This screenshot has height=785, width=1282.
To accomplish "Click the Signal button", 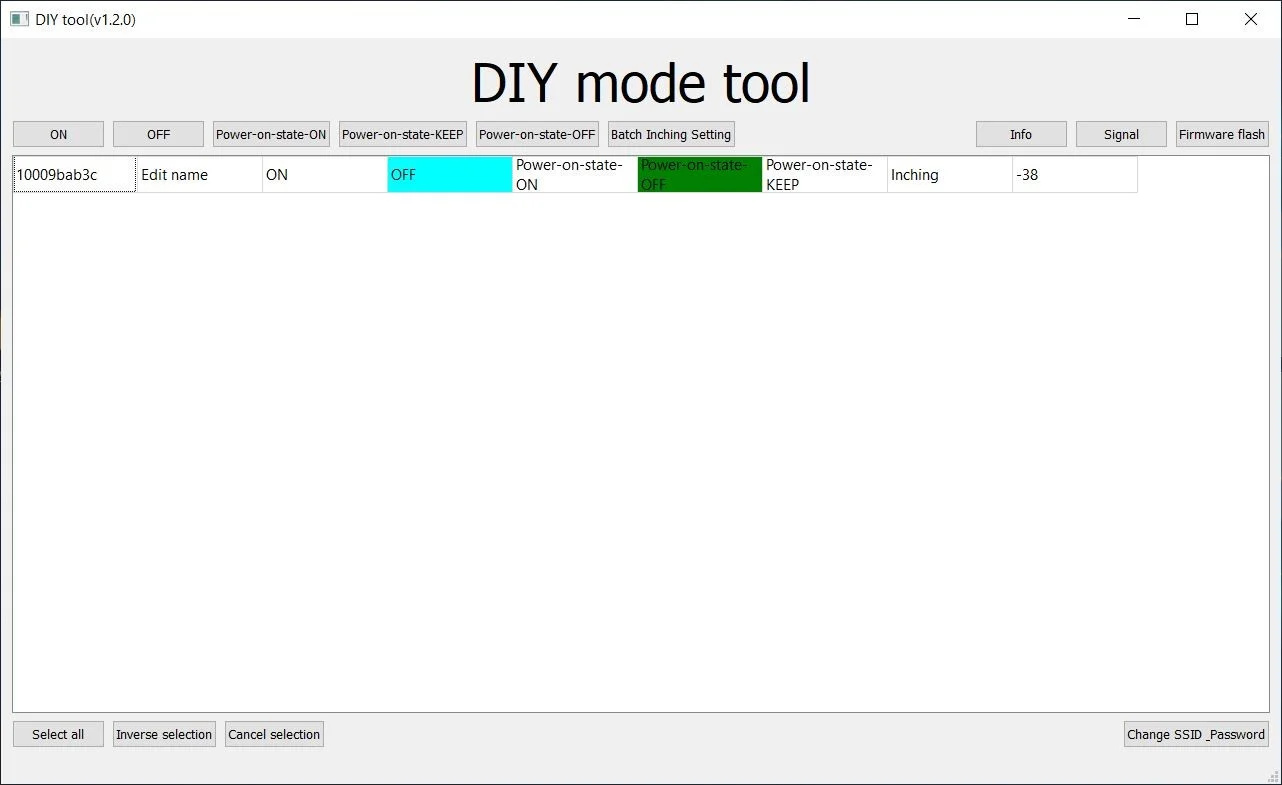I will tap(1121, 134).
